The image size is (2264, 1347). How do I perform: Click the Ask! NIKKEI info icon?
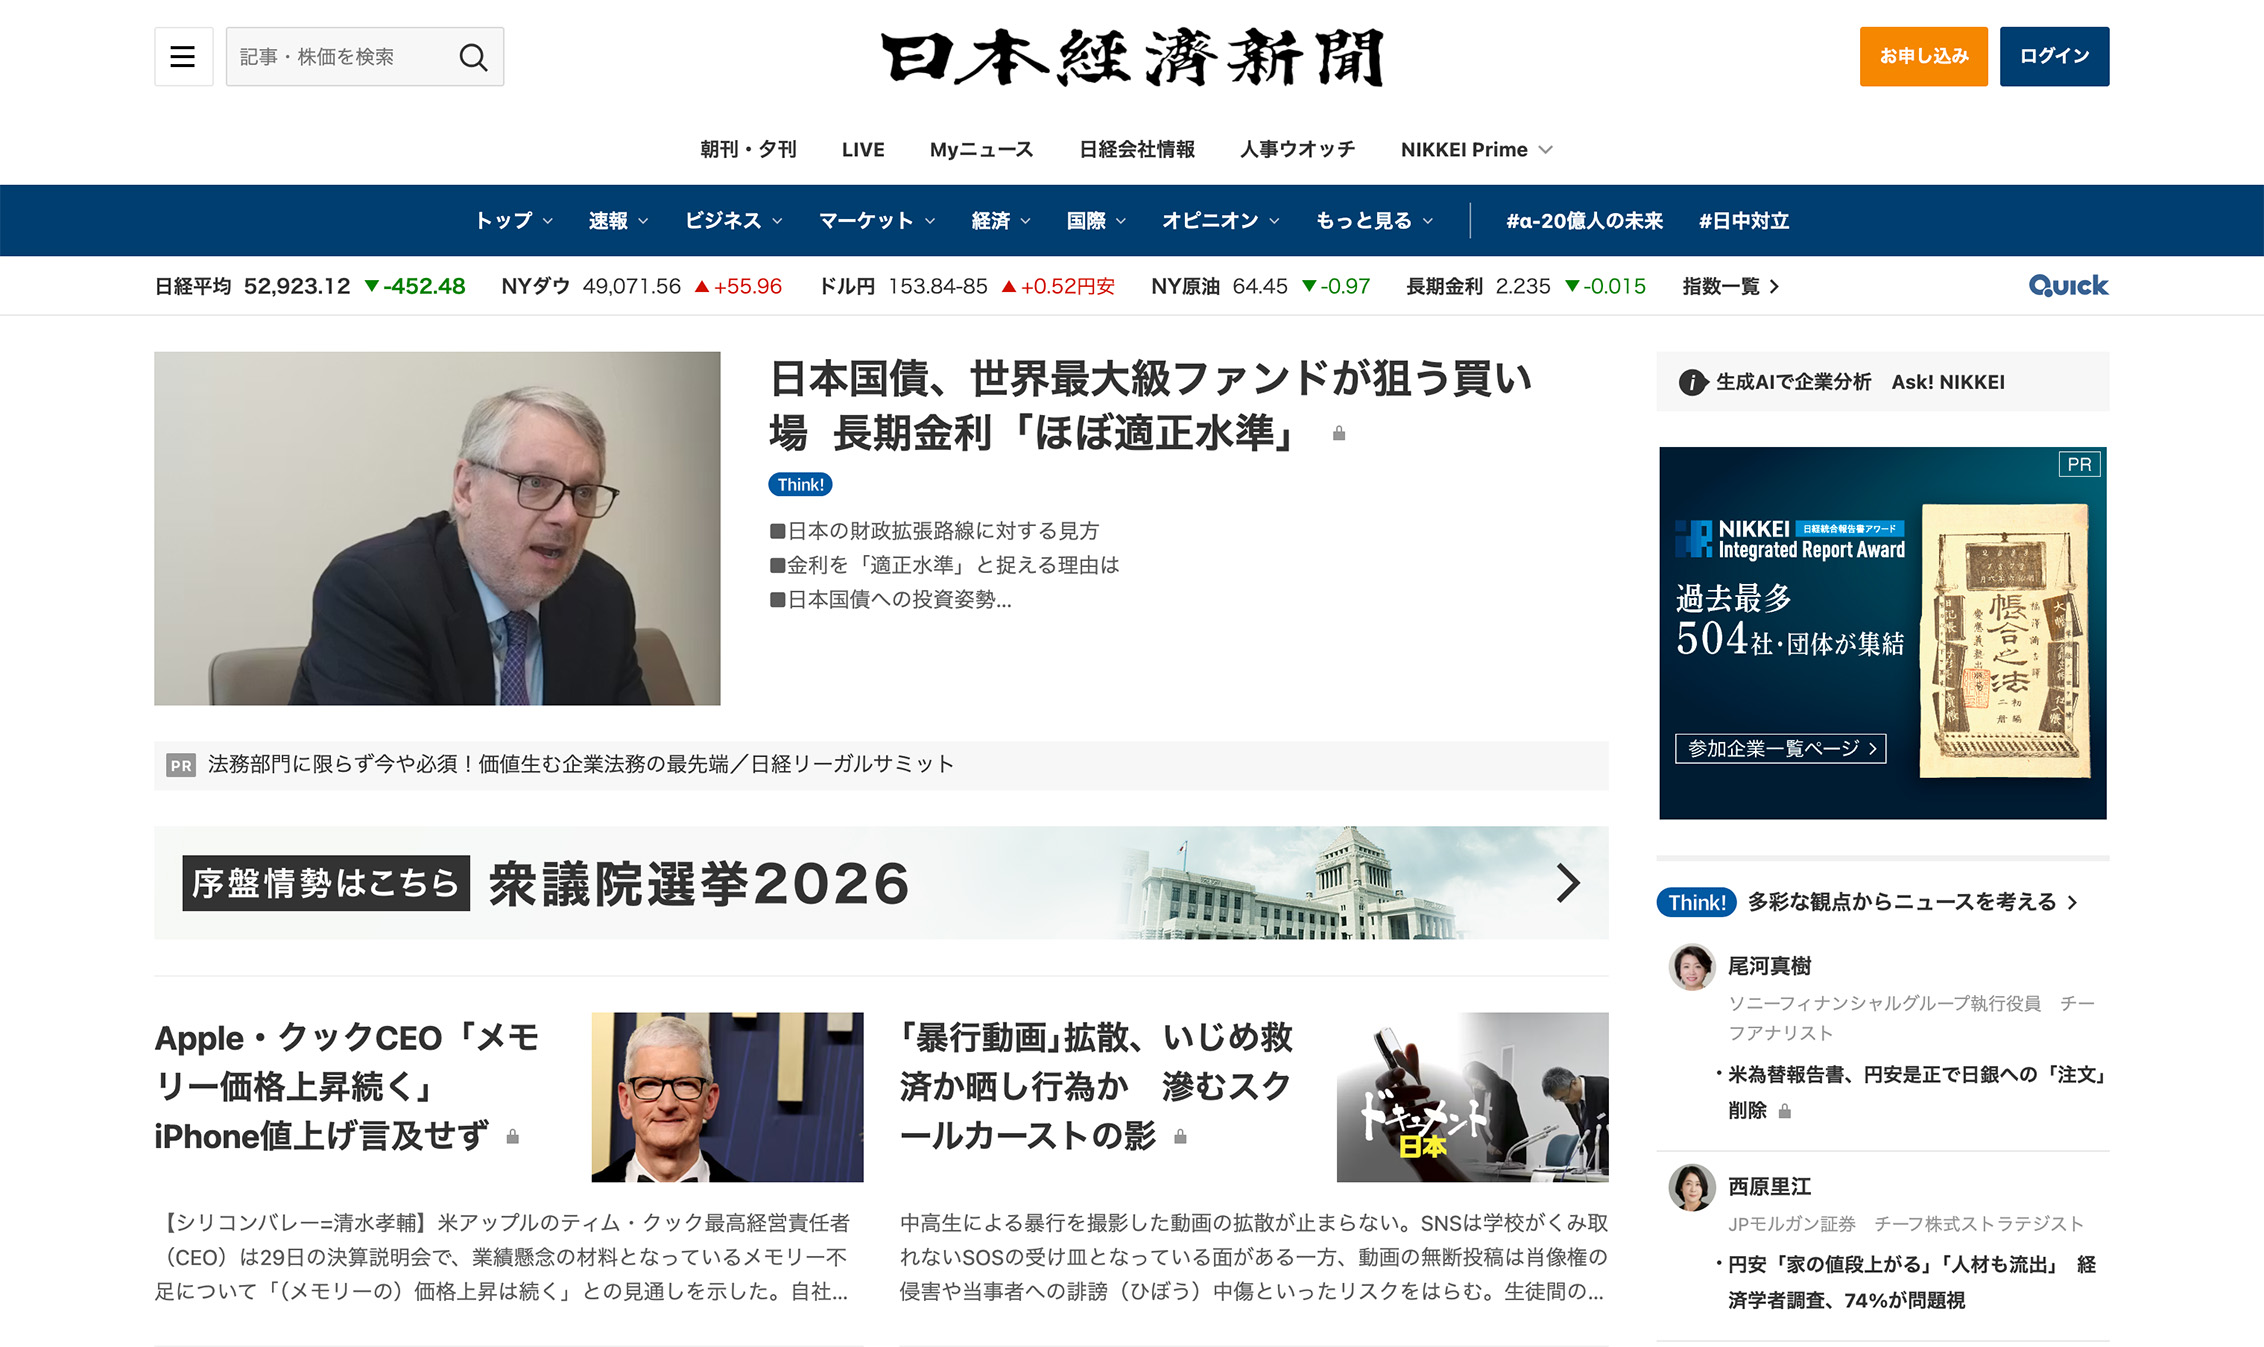coord(1692,382)
